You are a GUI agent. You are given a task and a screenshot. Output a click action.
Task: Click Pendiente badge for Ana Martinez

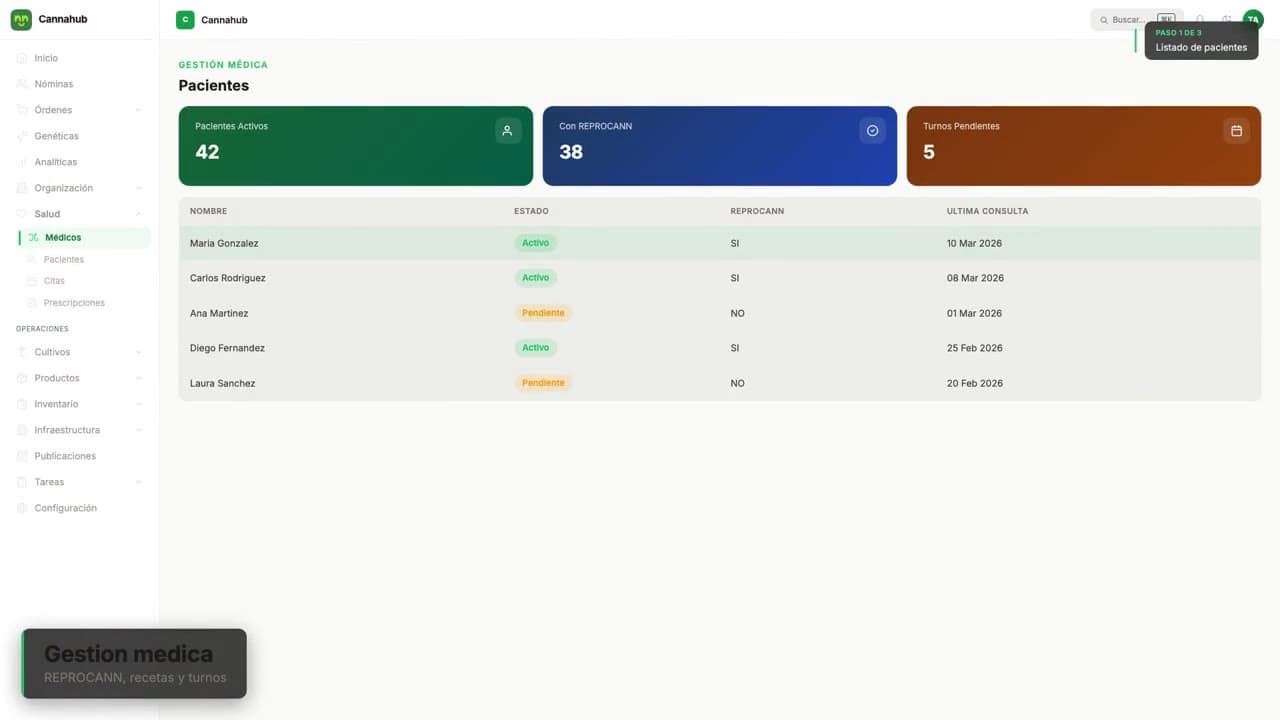tap(543, 313)
